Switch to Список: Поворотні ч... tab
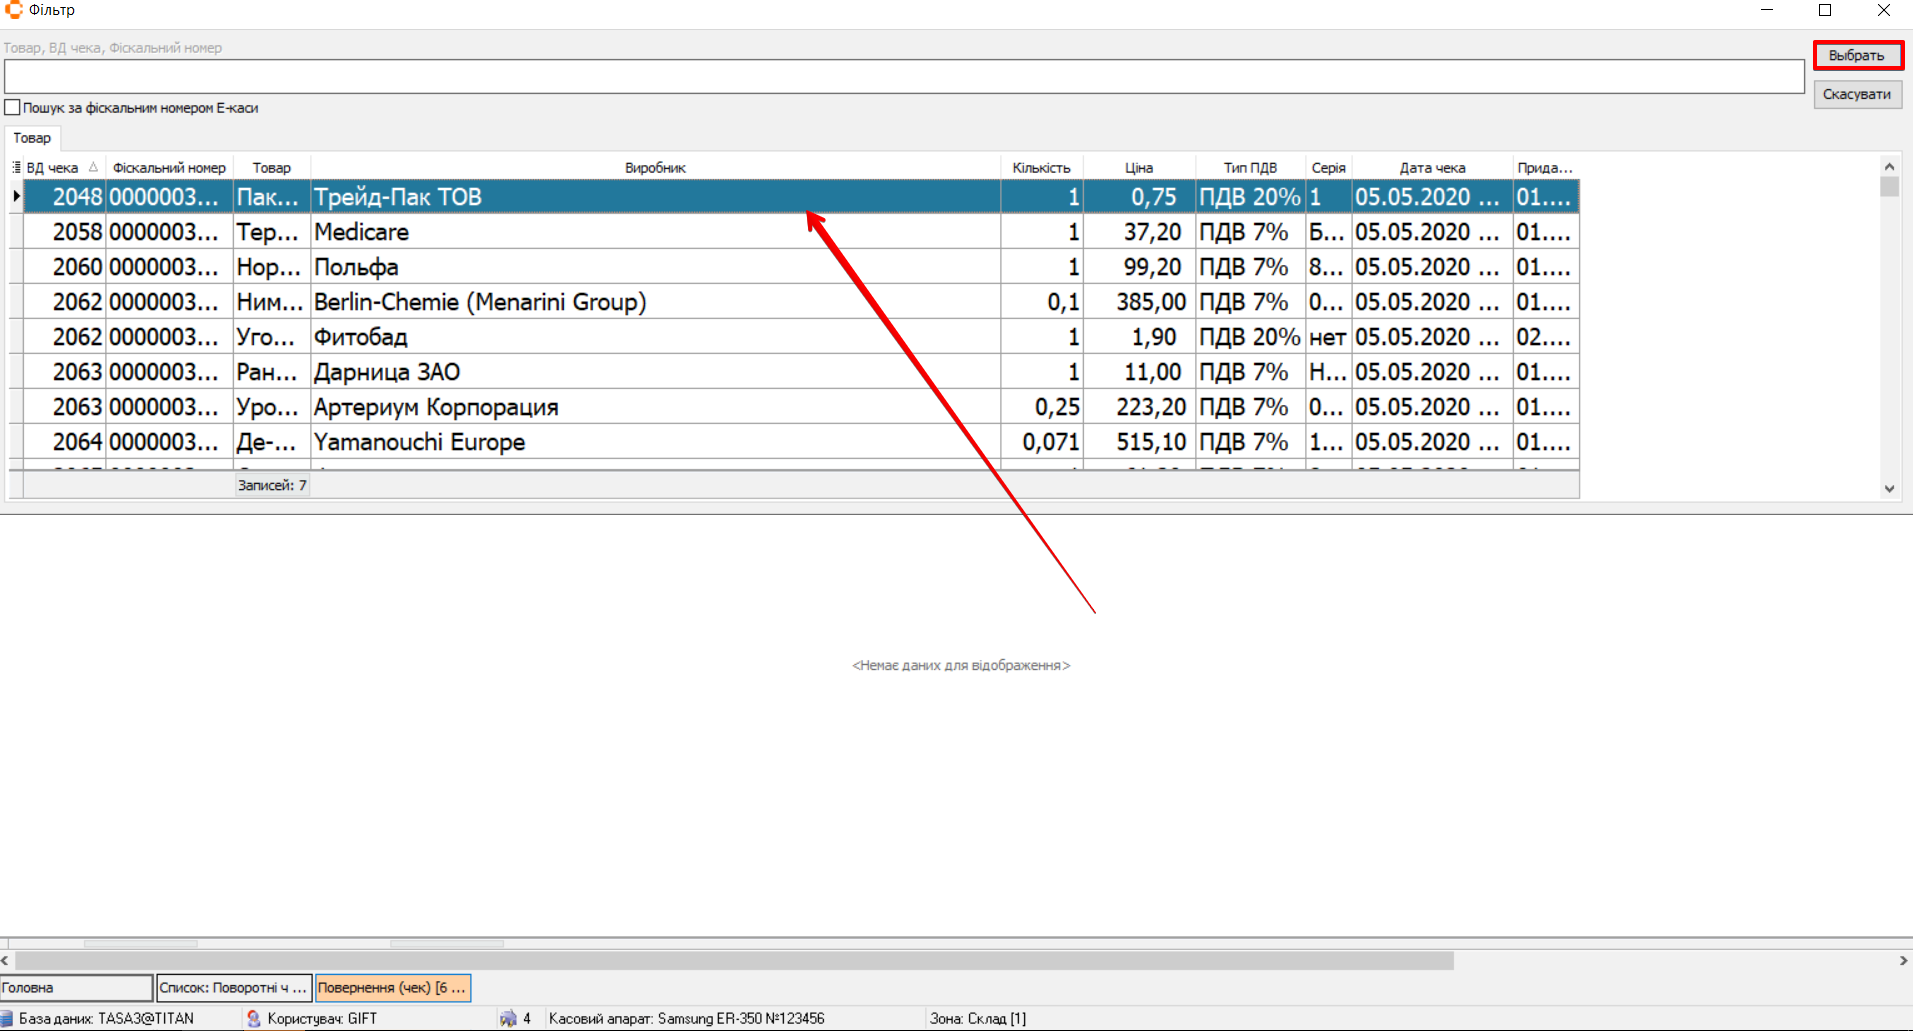Viewport: 1913px width, 1031px height. point(234,987)
